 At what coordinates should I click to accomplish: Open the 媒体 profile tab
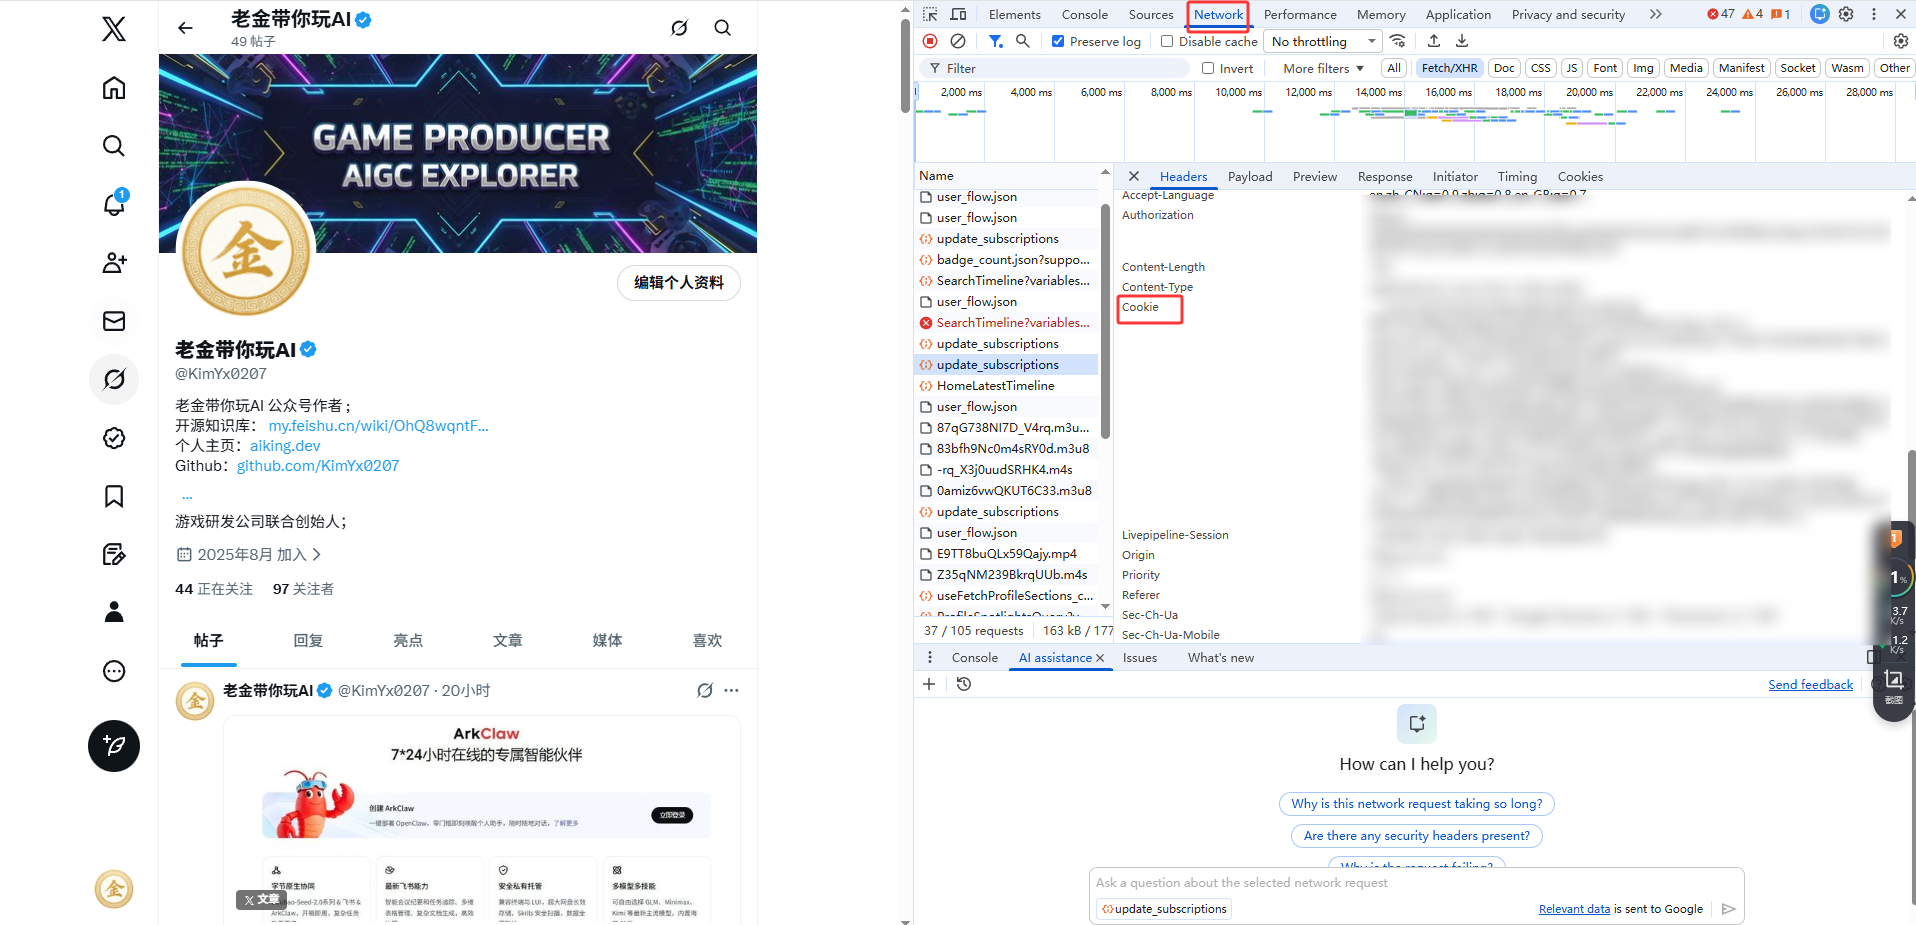(607, 641)
